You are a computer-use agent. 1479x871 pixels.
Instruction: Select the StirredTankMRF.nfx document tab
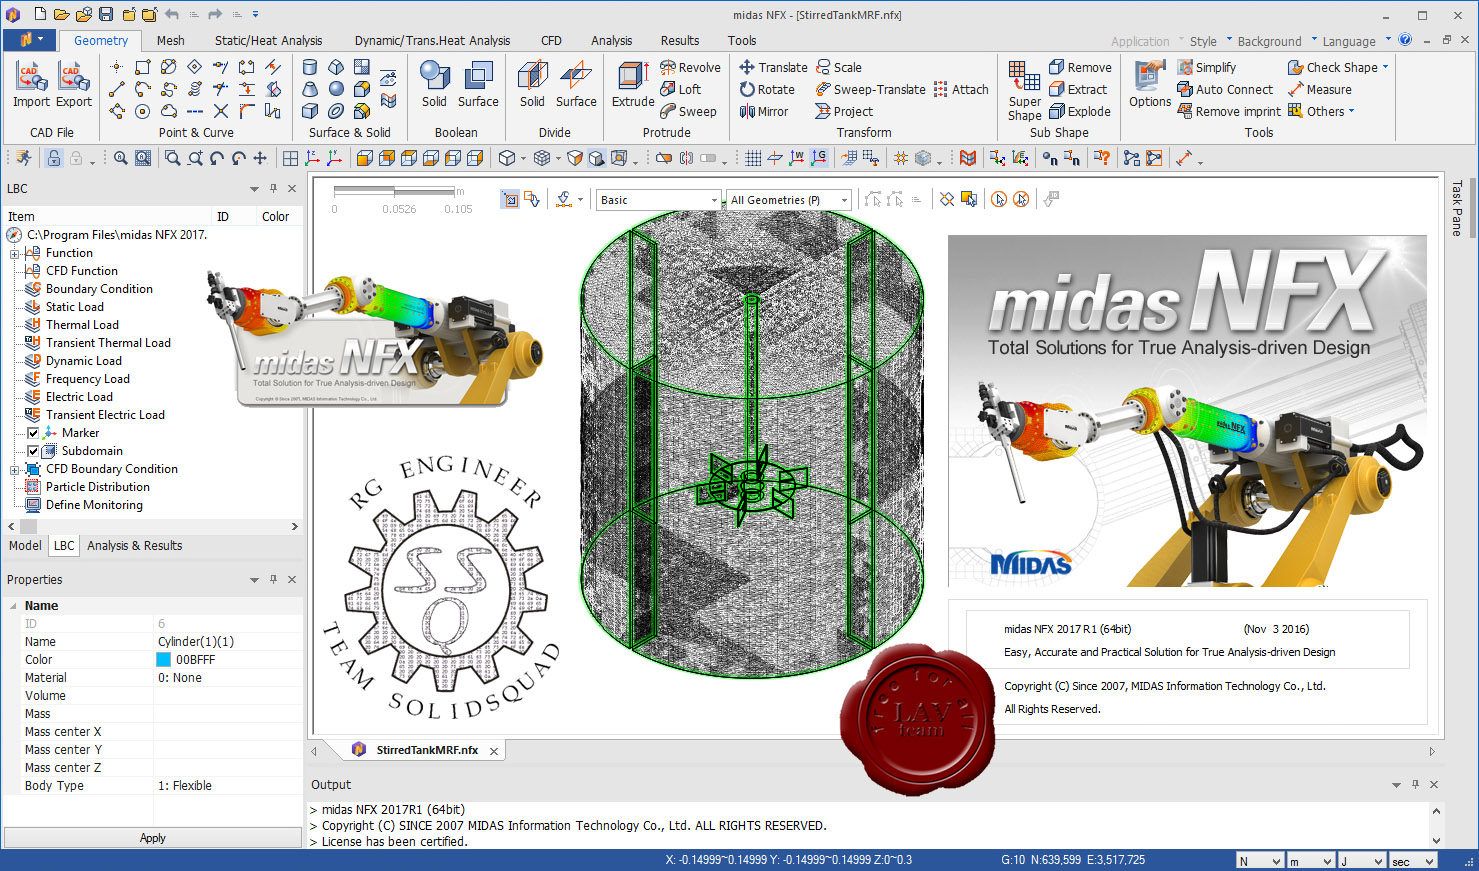(427, 750)
